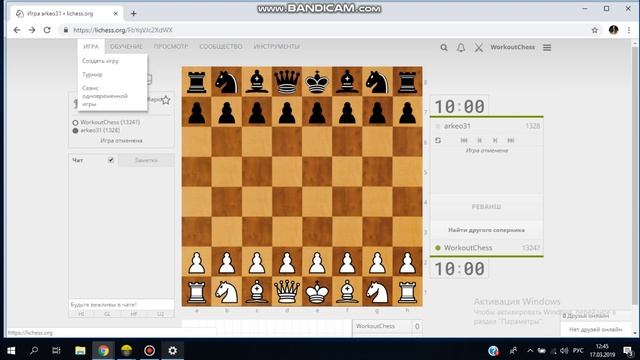Open Windows Start menu
This screenshot has height=360, width=640.
click(11, 350)
